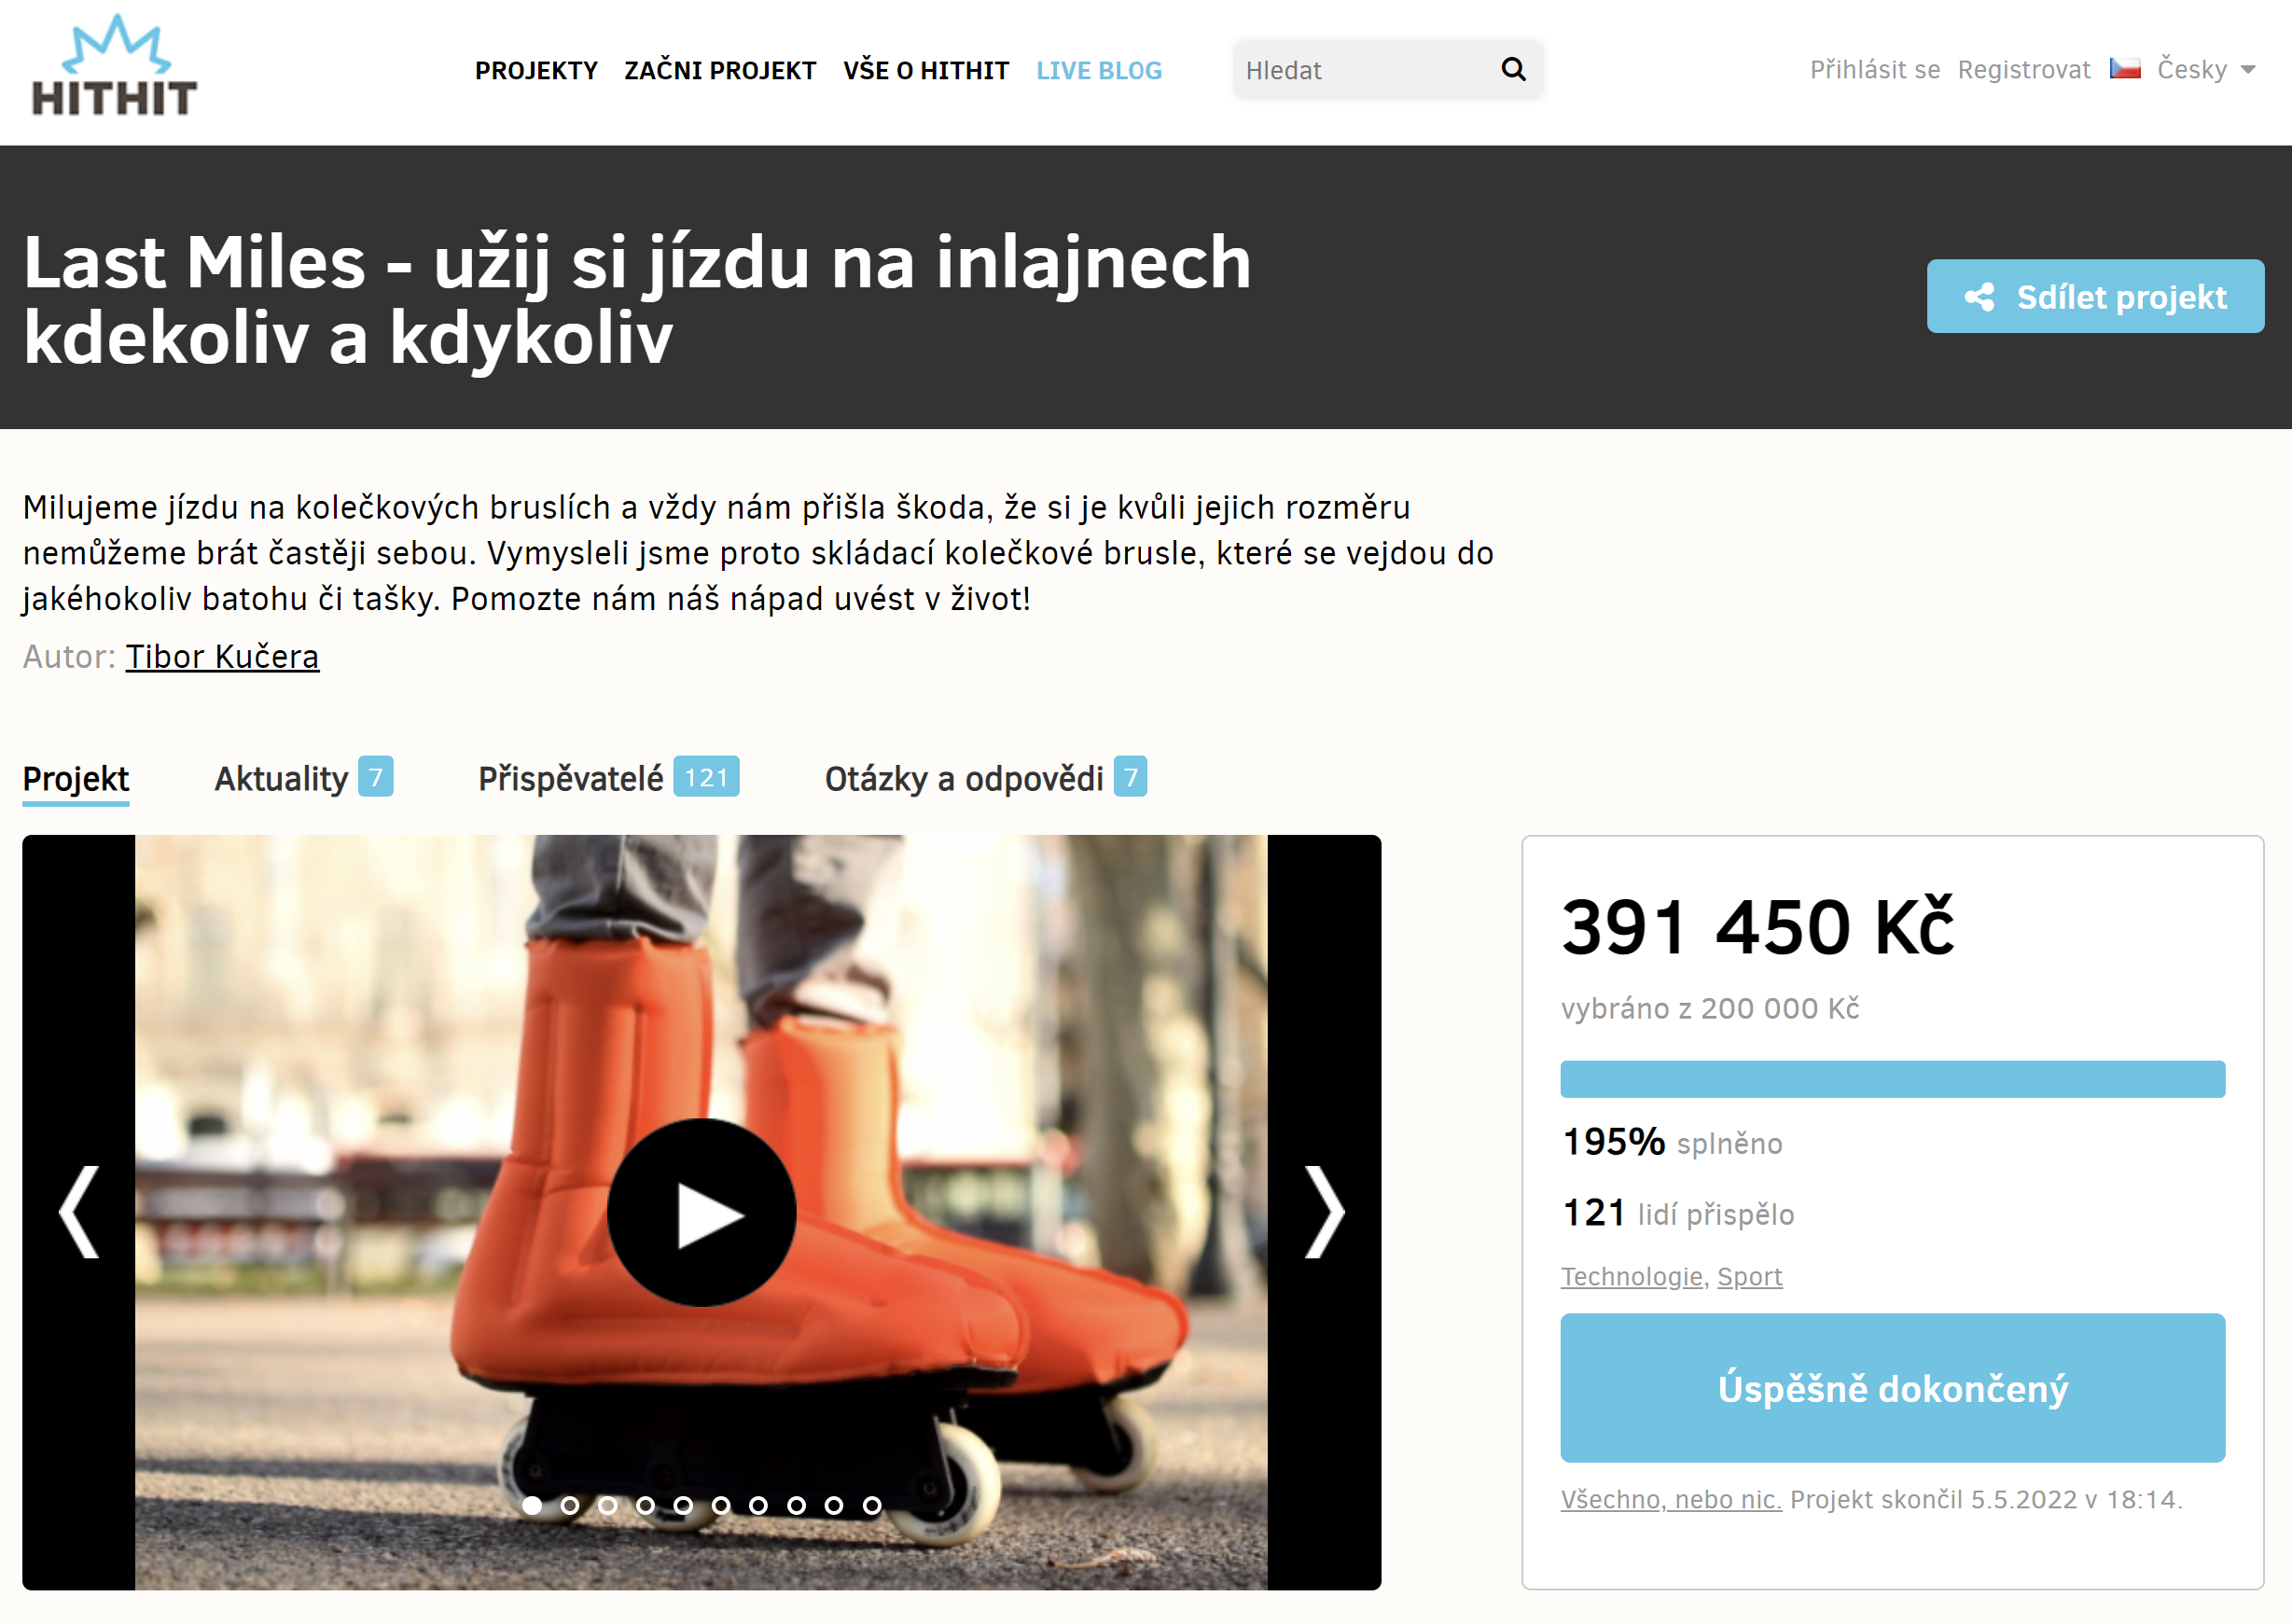Screen dimensions: 2292x1624
Task: Click the Czech flag icon
Action: [2125, 69]
